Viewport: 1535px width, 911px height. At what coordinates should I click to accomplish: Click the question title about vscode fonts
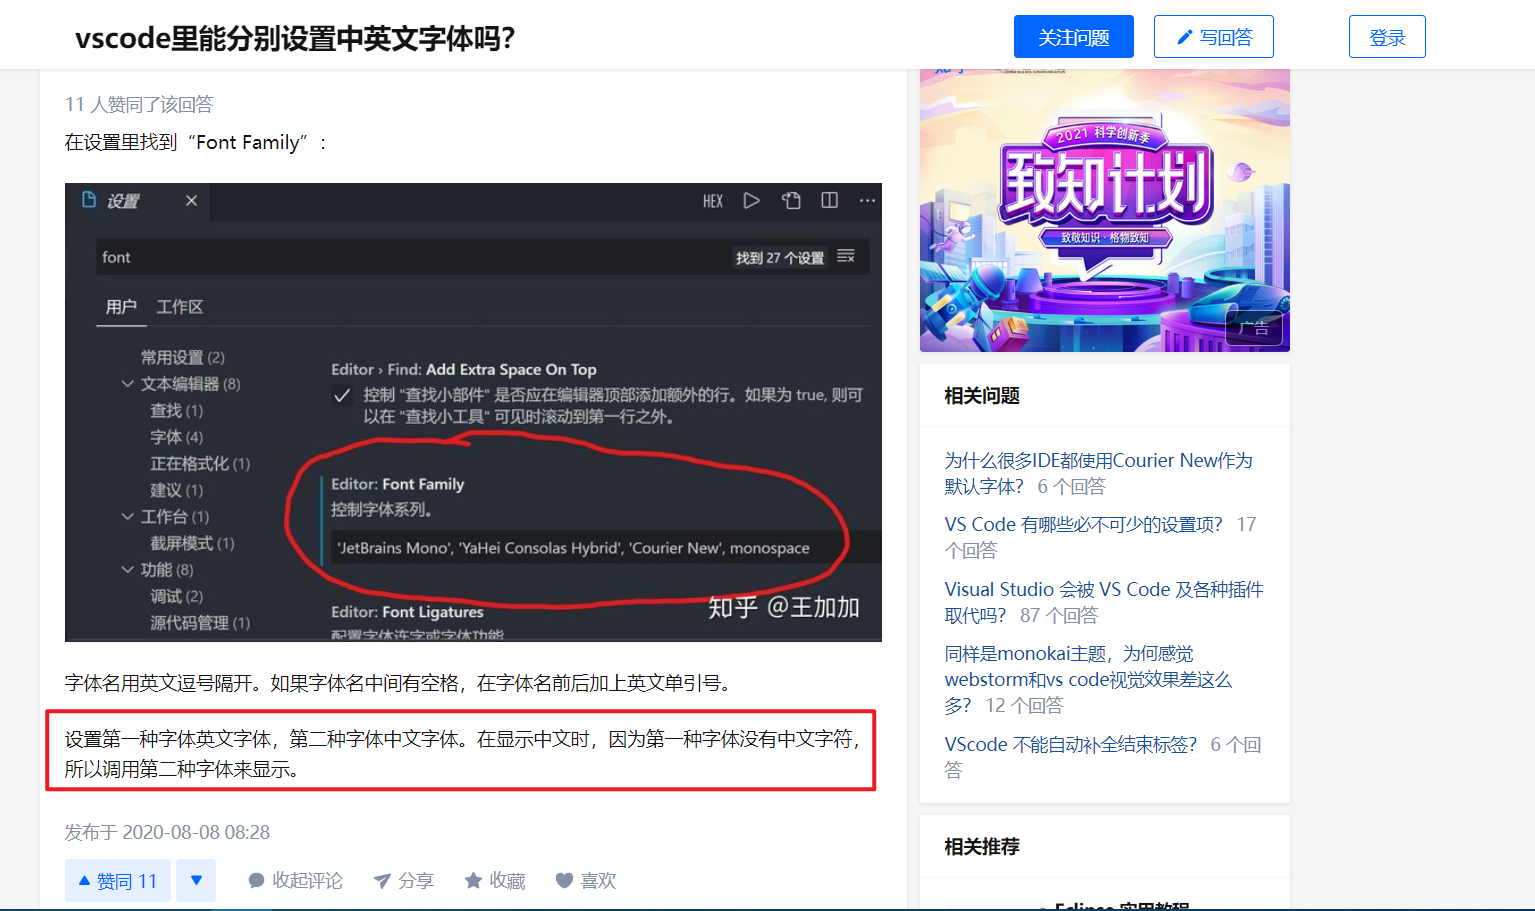(x=295, y=38)
